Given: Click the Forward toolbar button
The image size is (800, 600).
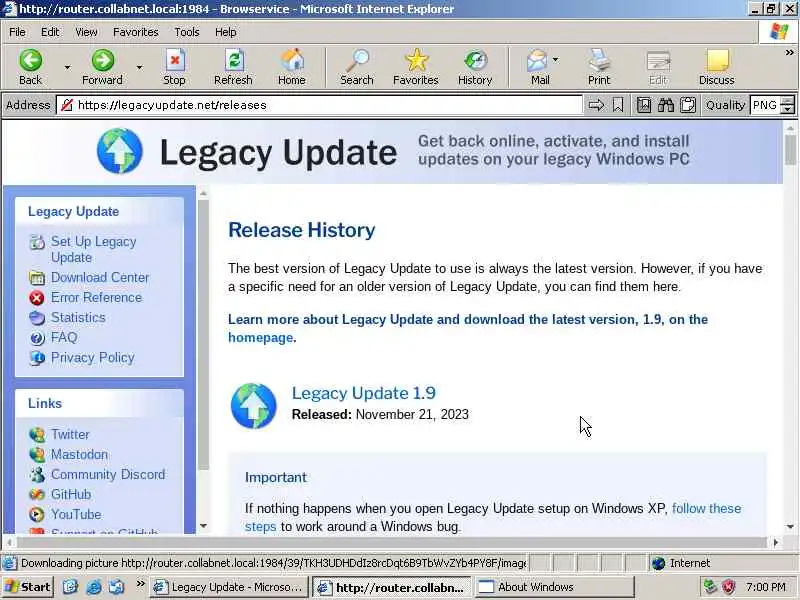Looking at the screenshot, I should pos(103,67).
